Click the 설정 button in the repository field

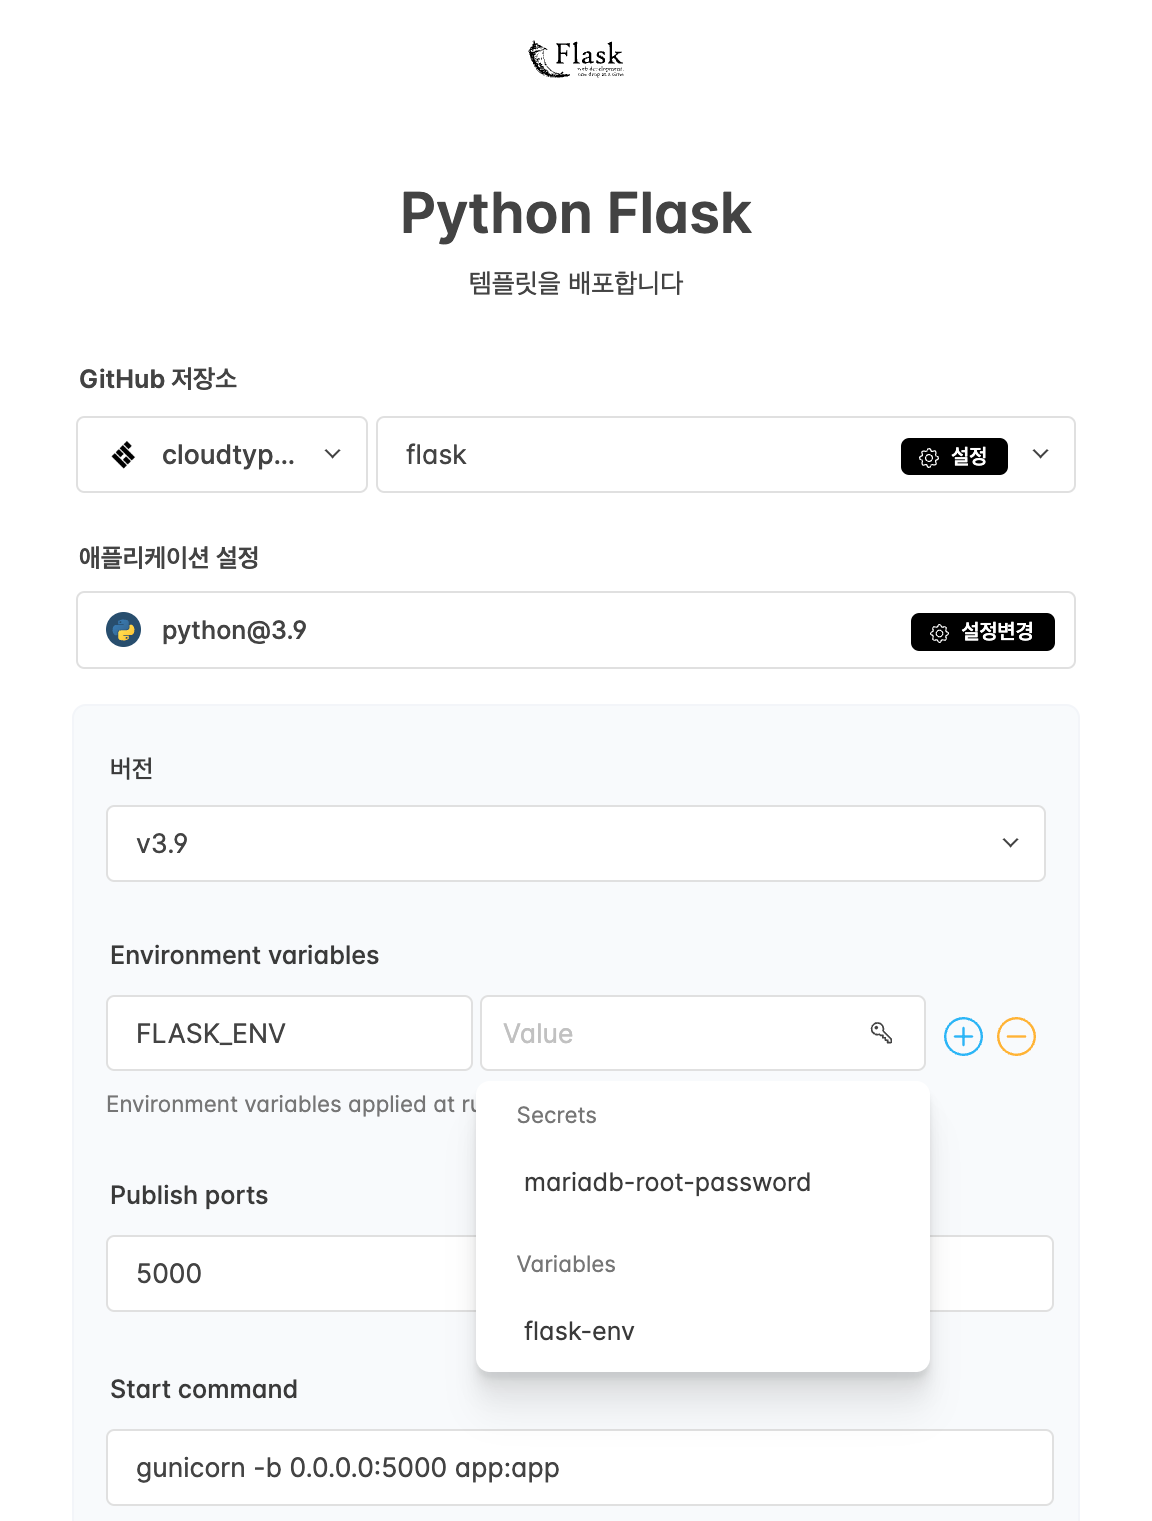[x=954, y=457]
